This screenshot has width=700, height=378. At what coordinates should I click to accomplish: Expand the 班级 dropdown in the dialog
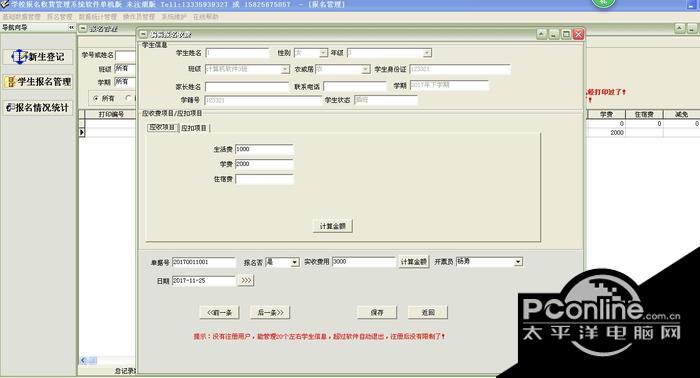click(285, 70)
